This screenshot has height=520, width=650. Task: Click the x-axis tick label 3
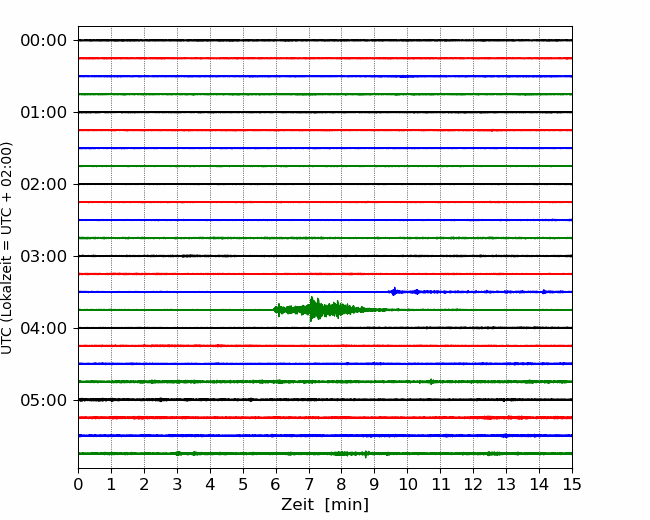tap(177, 484)
